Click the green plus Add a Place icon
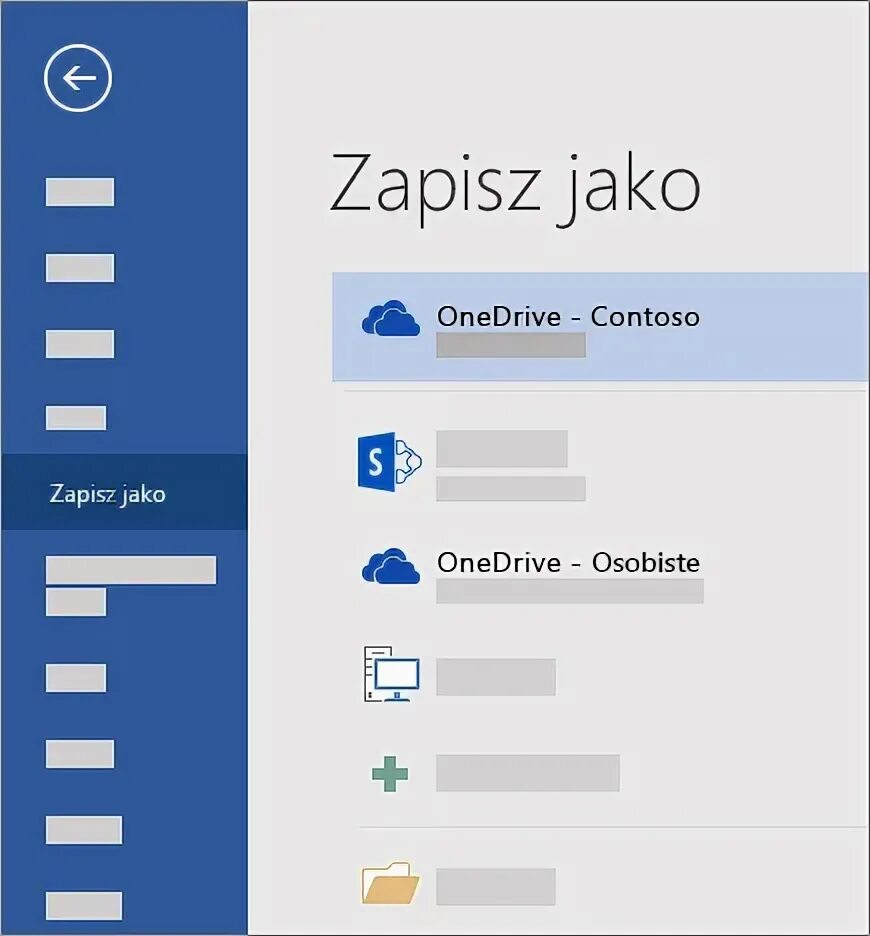Viewport: 870px width, 936px height. pyautogui.click(x=390, y=774)
